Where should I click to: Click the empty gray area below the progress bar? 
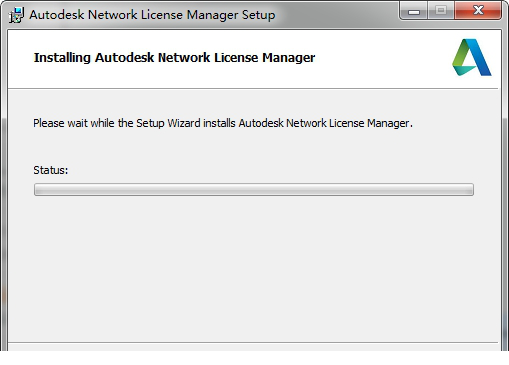[254, 267]
